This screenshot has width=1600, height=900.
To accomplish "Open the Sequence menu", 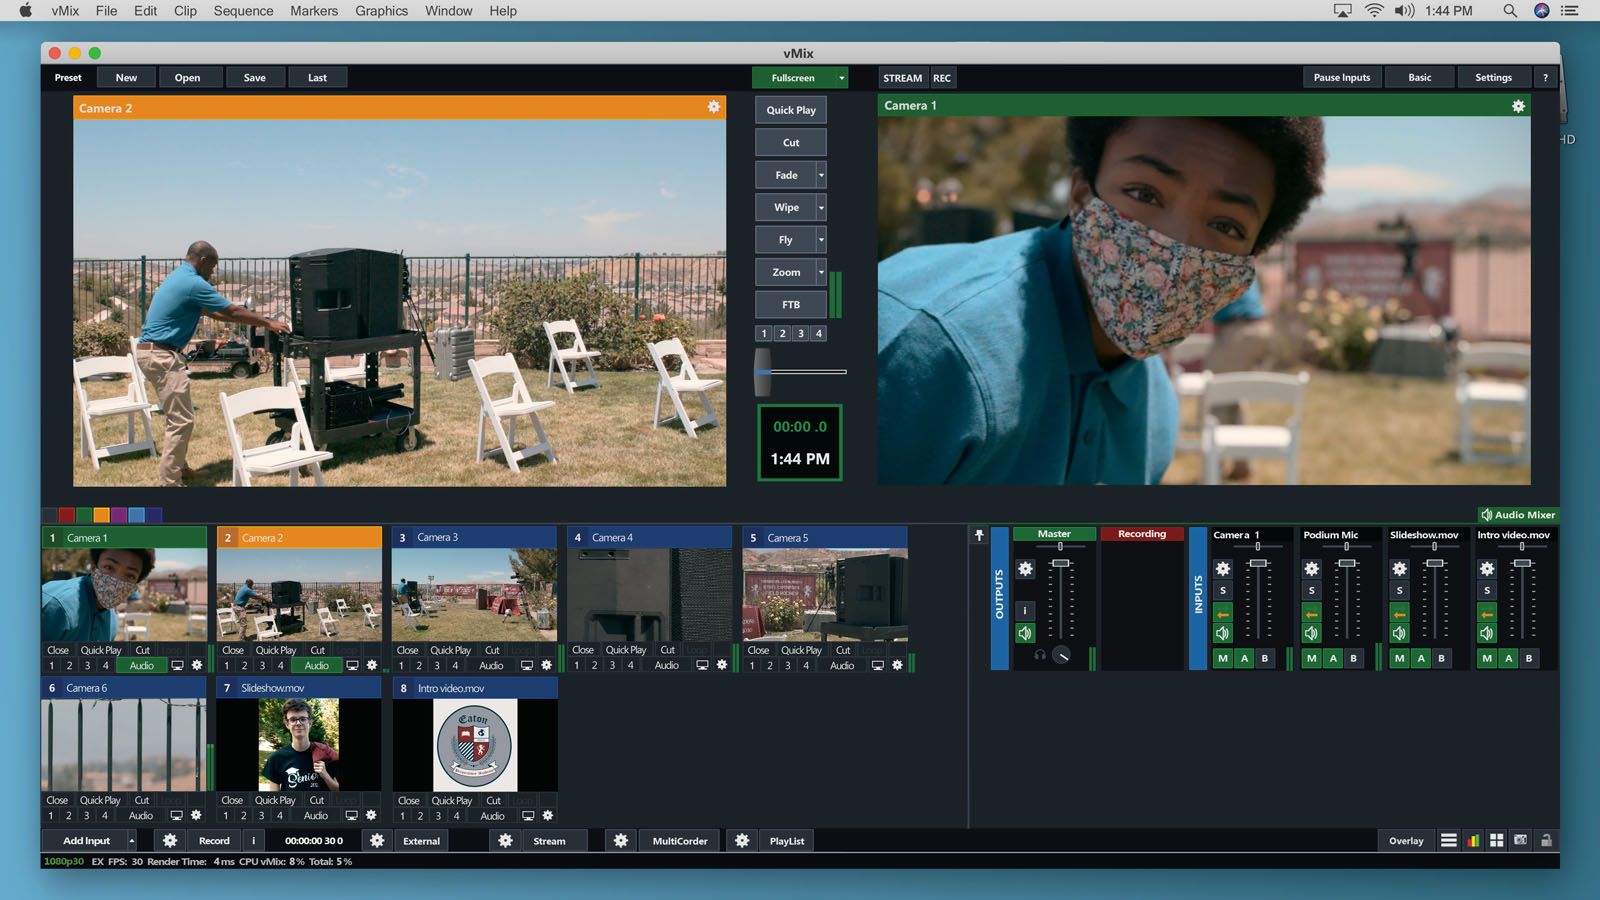I will 243,11.
